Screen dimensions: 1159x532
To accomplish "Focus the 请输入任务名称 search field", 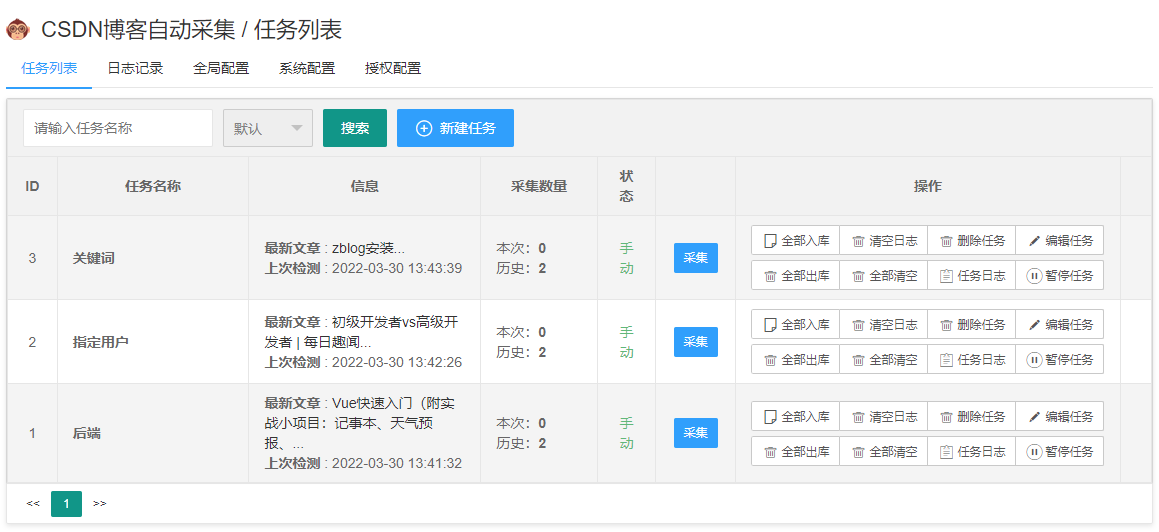I will click(118, 128).
